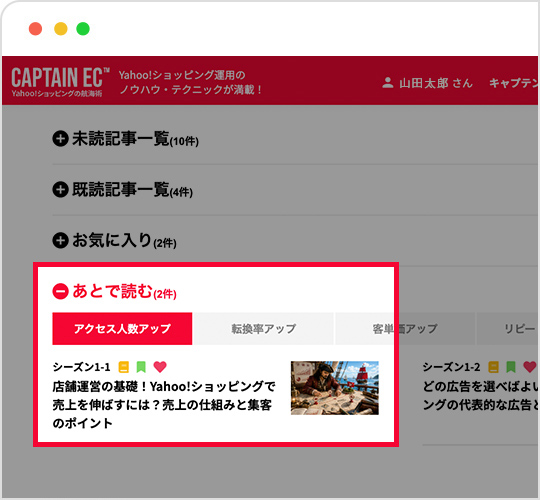Toggle green bookmark icon on シーズン1-1
This screenshot has height=500, width=540.
tap(141, 367)
